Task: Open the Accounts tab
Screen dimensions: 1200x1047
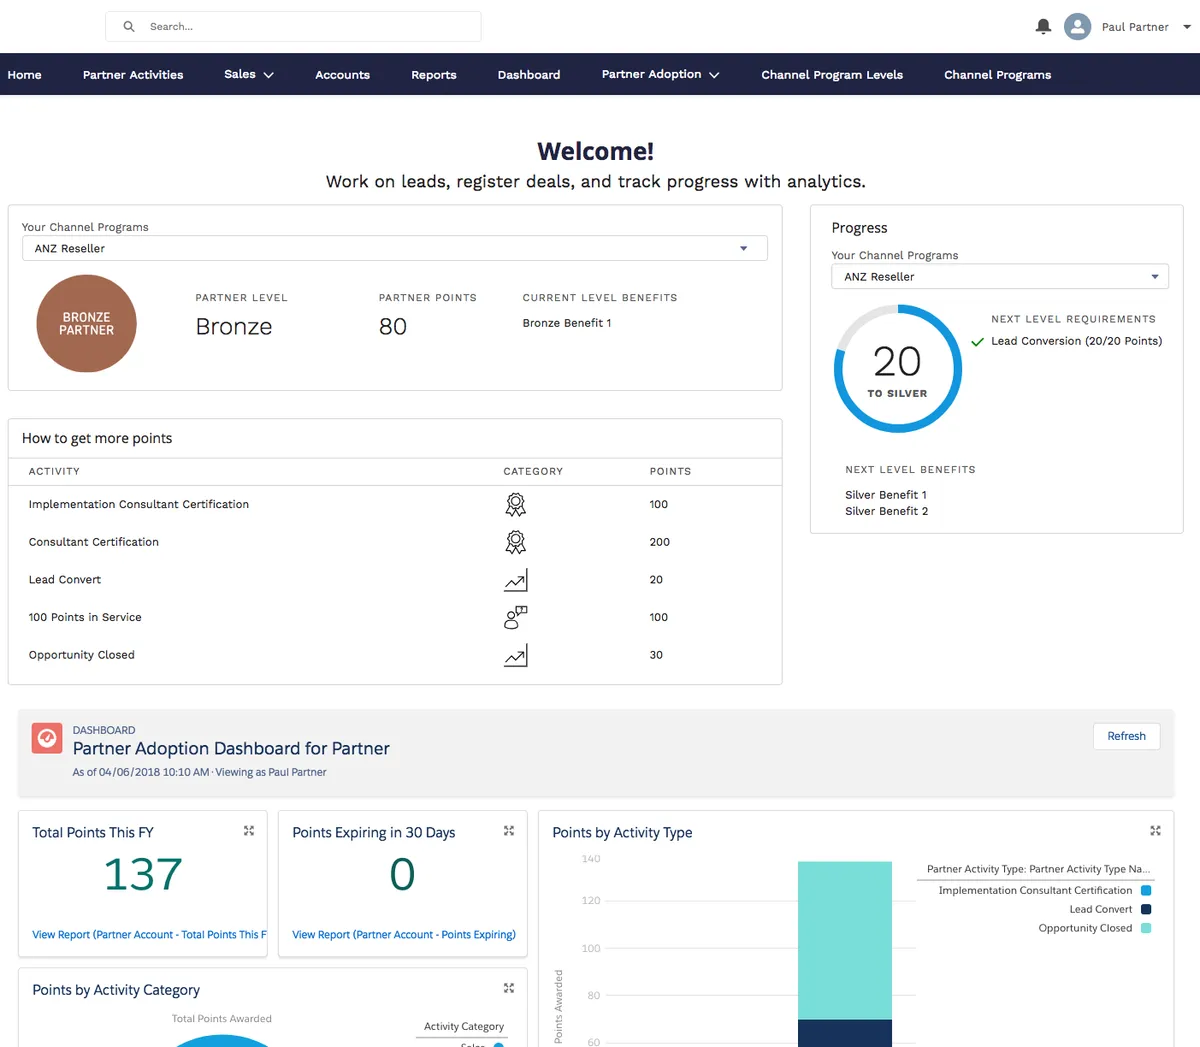Action: pos(342,75)
